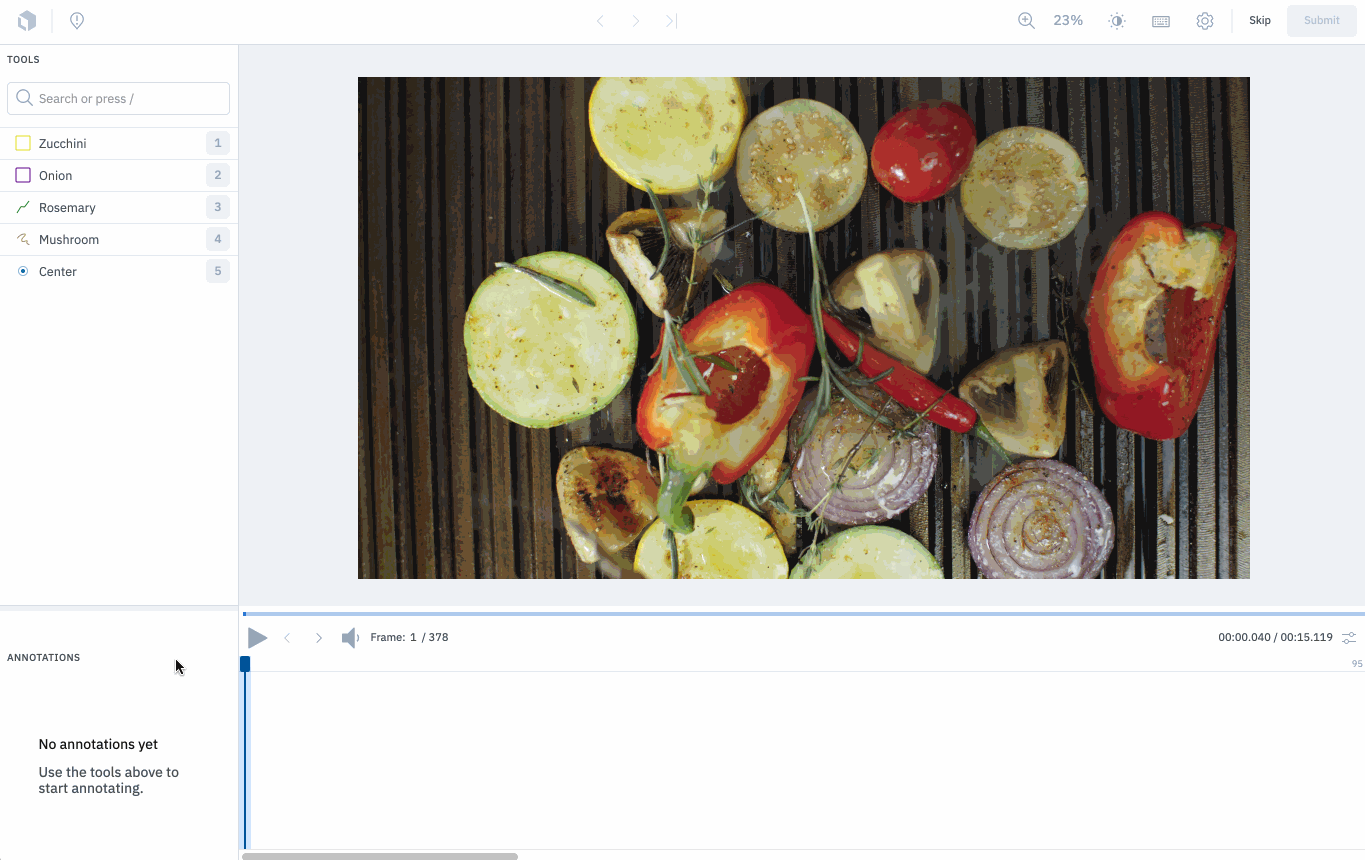Click the zoom magnifier icon
Screen dimensions: 1365x860
click(x=1026, y=20)
